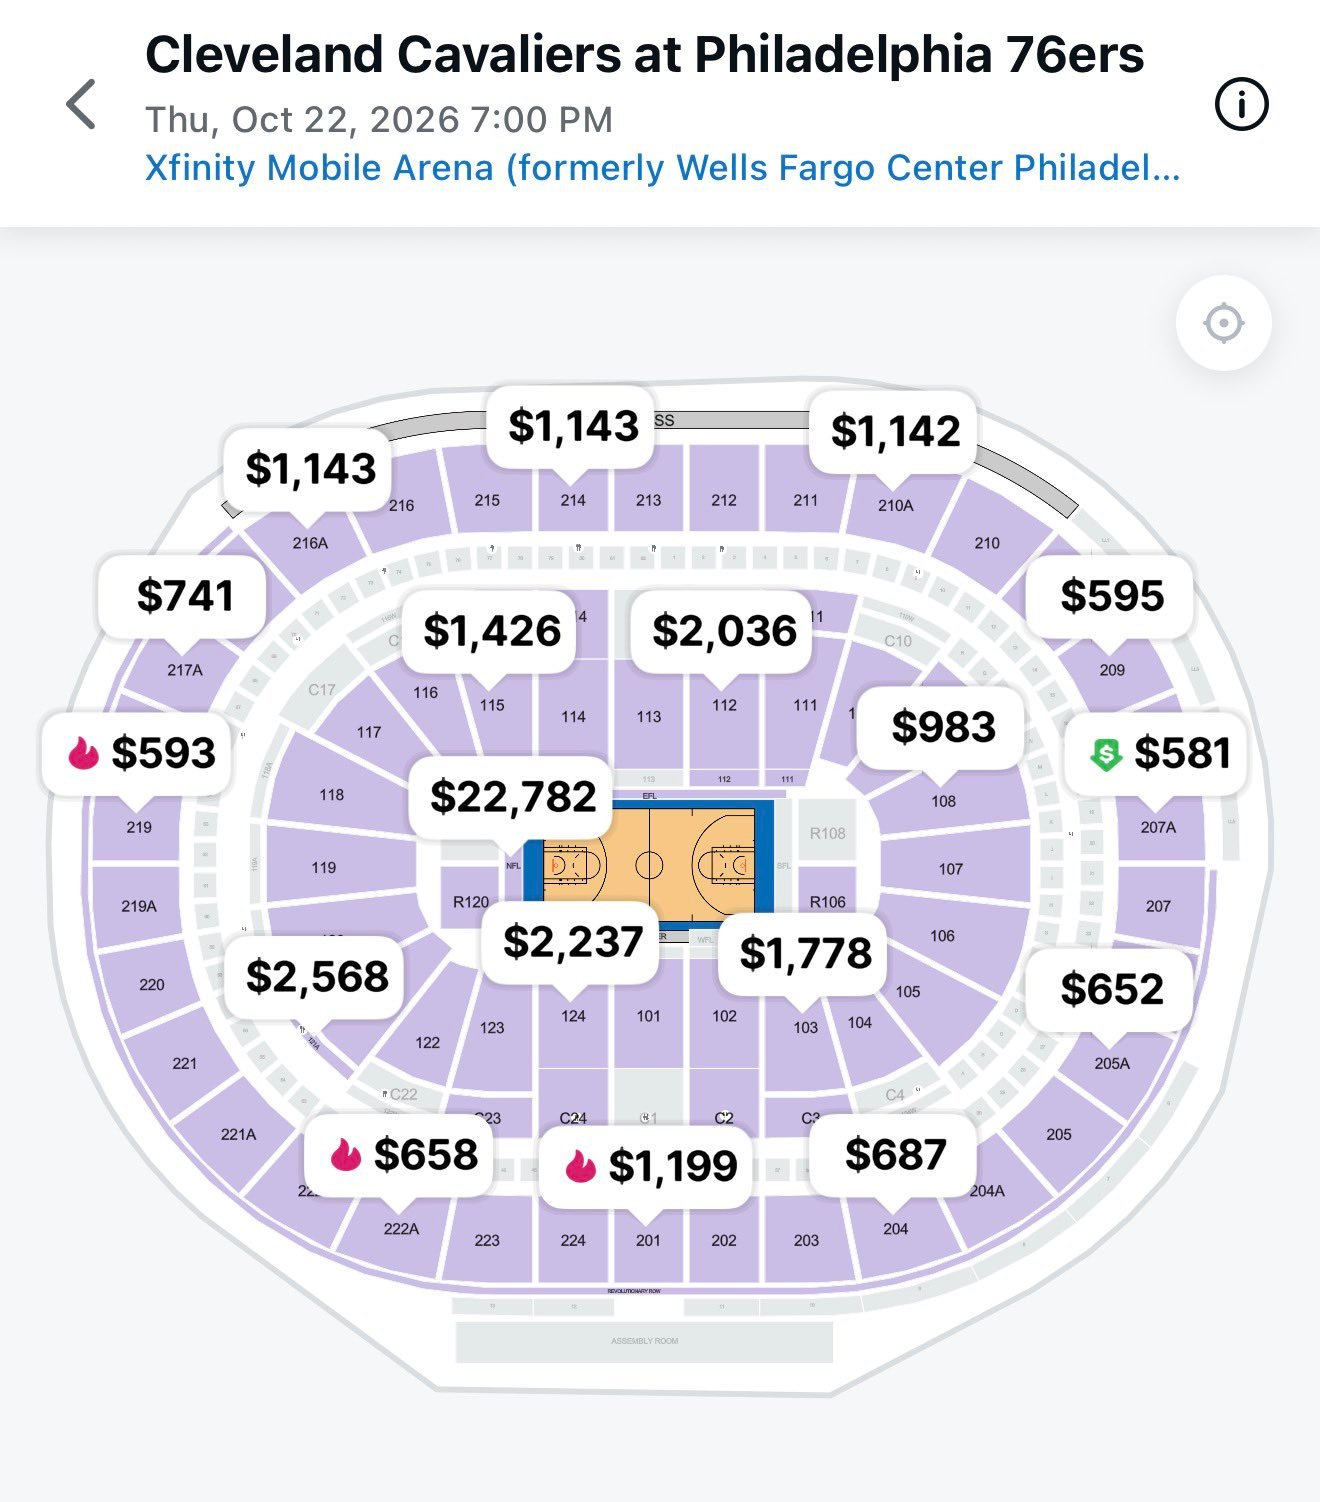Image resolution: width=1320 pixels, height=1502 pixels.
Task: Select the $2,568 price bubble
Action: [316, 977]
